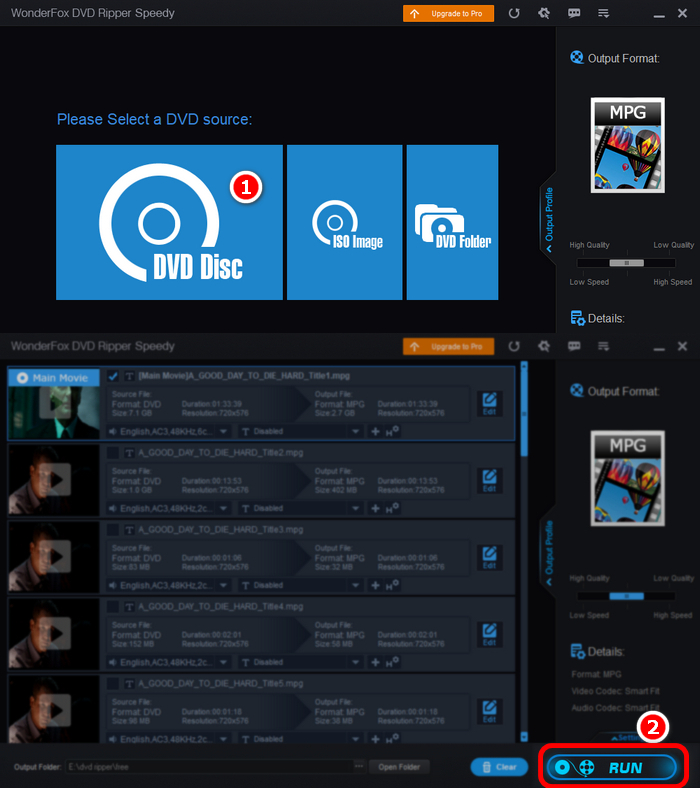Click Upgrade to Pro in DVD source window
This screenshot has width=700, height=788.
point(448,14)
